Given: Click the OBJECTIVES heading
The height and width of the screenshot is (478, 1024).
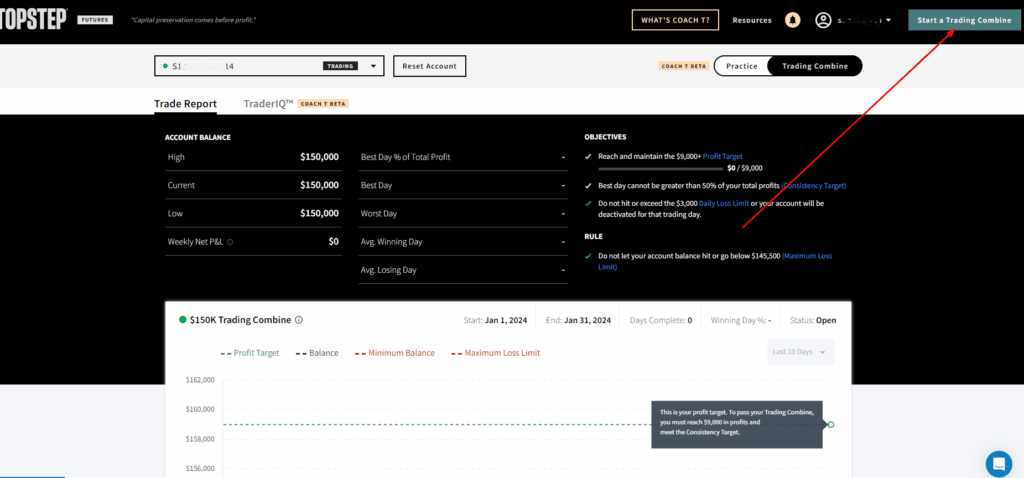Looking at the screenshot, I should point(605,137).
